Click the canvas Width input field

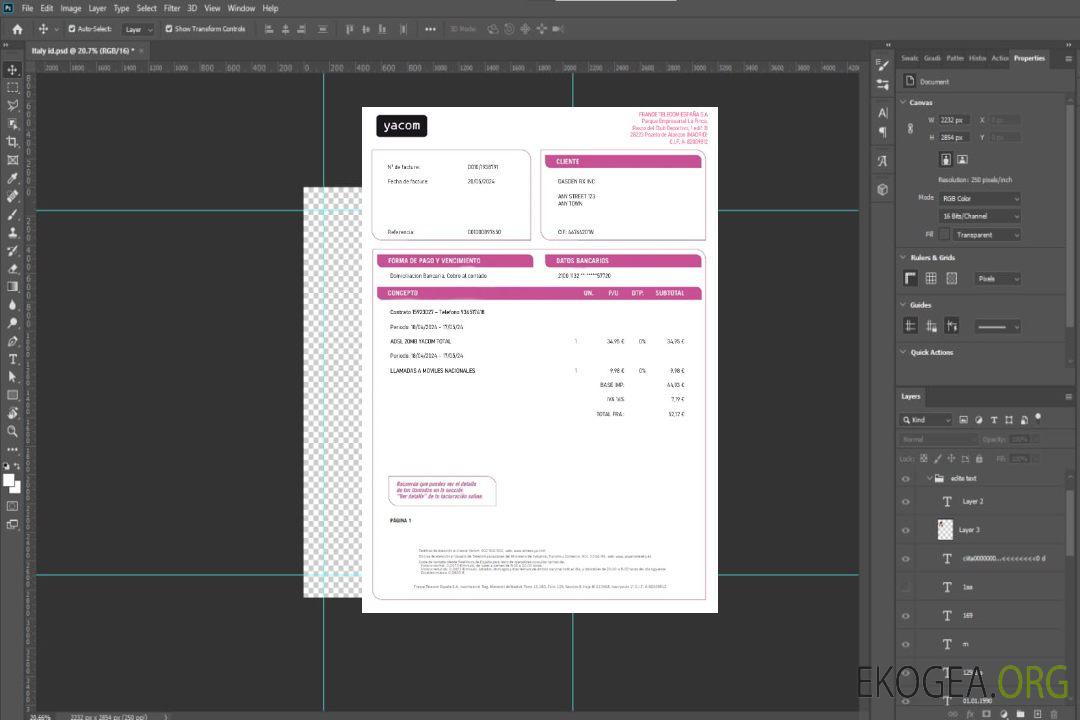(x=954, y=120)
